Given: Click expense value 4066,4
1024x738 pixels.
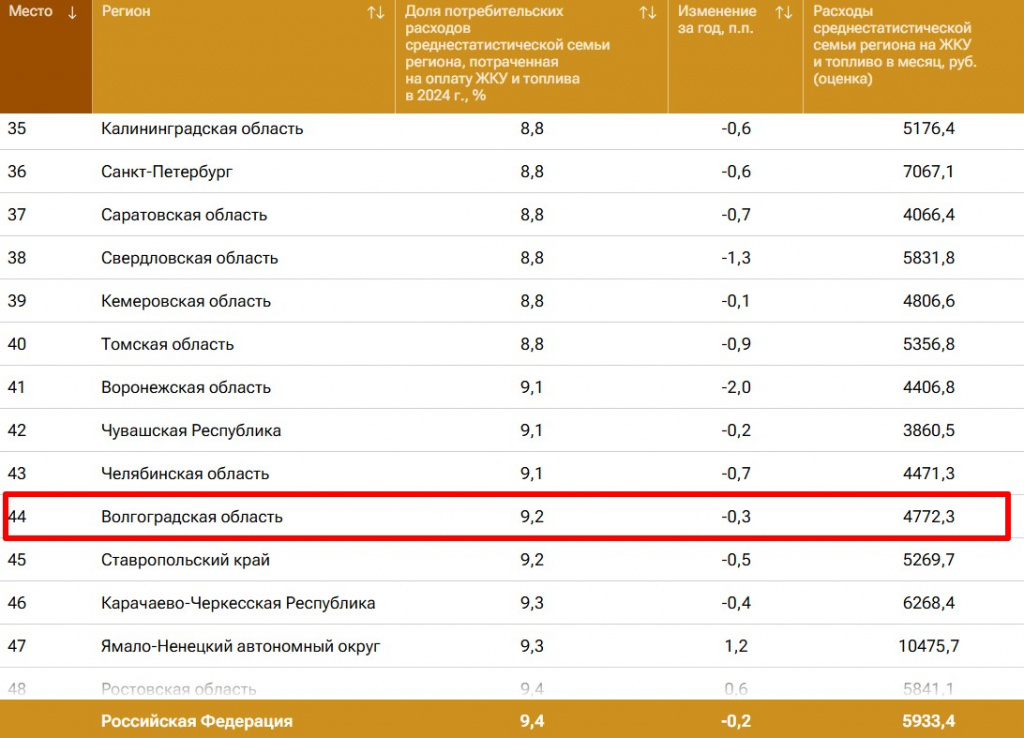Looking at the screenshot, I should tap(929, 215).
